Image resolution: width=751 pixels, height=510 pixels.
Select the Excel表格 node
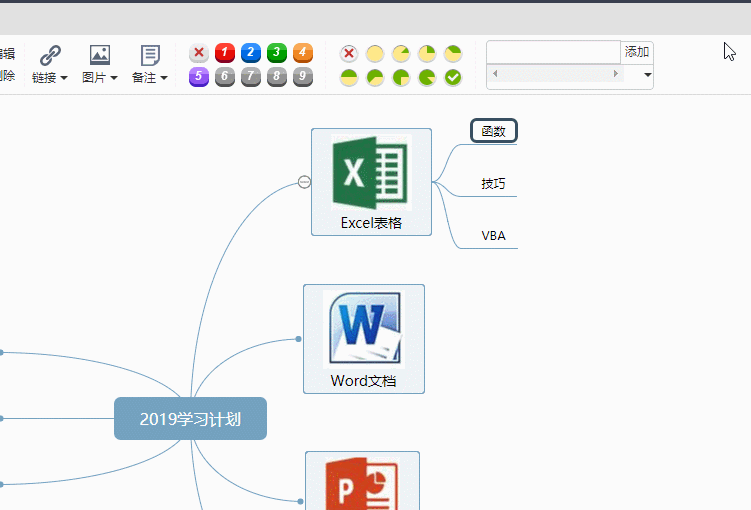(x=371, y=182)
